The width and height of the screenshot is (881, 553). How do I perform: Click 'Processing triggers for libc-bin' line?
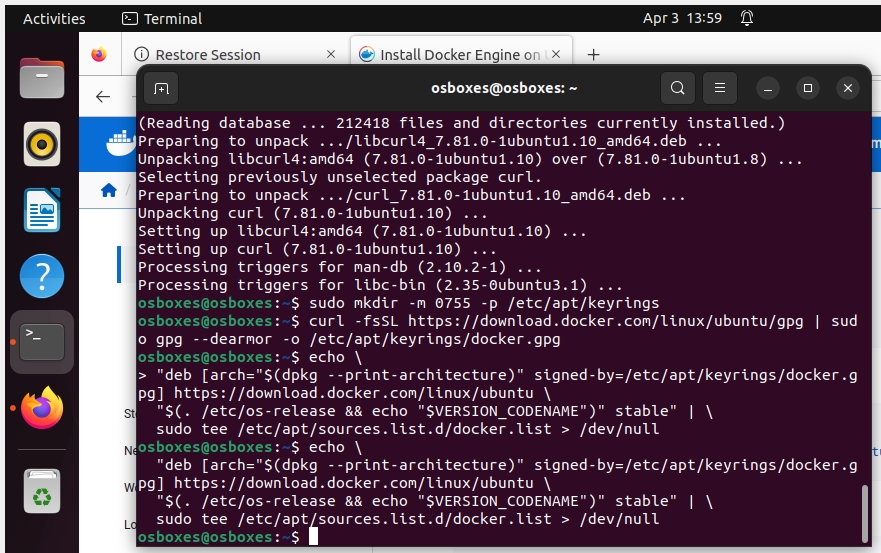[380, 285]
